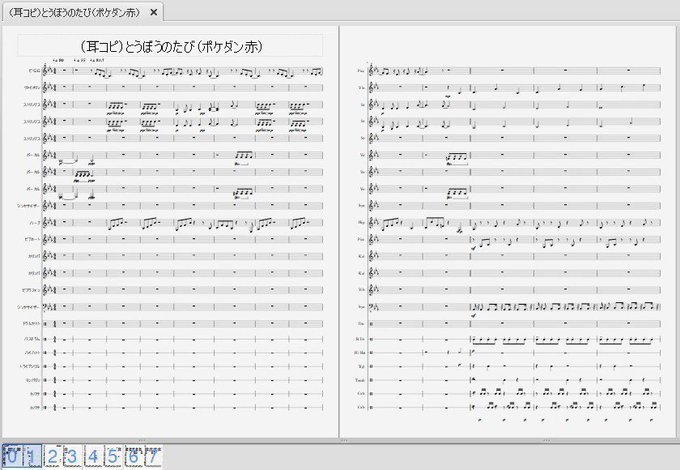The height and width of the screenshot is (470, 680).
Task: Click the score title text (耳コピ)とうぼうのたび
Action: click(x=171, y=46)
